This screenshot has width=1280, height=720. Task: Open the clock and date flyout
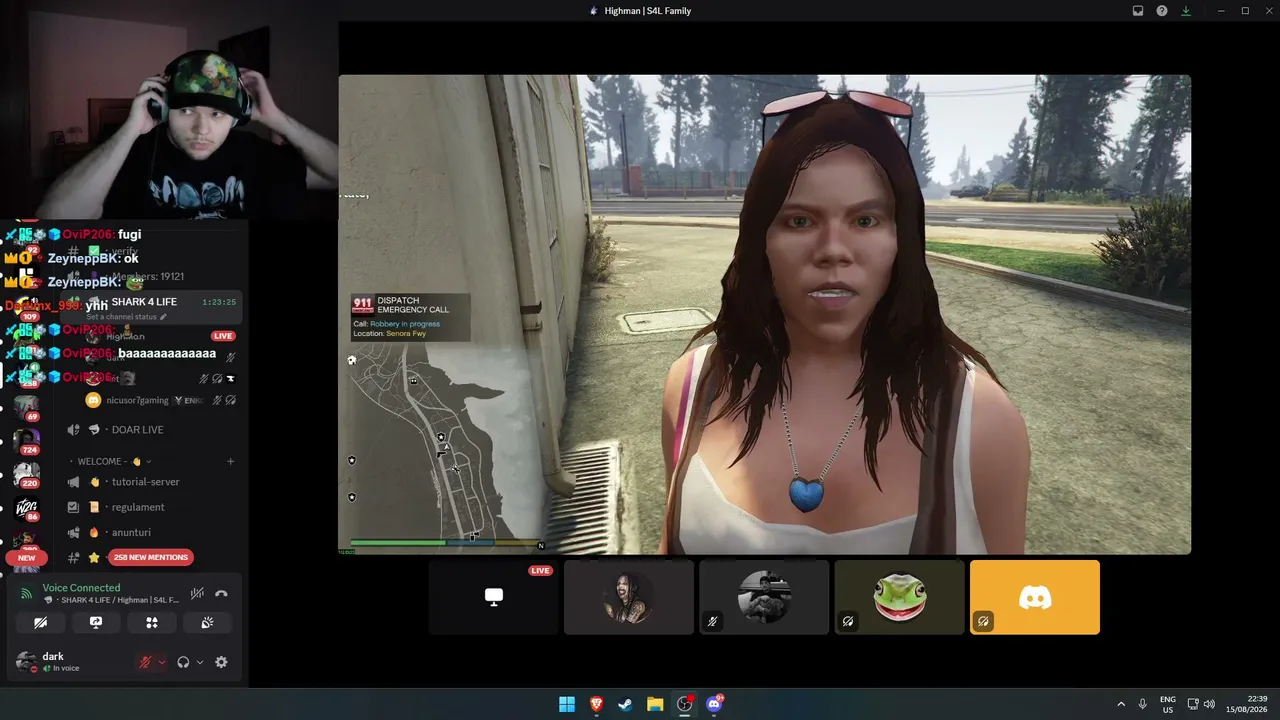[x=1249, y=704]
